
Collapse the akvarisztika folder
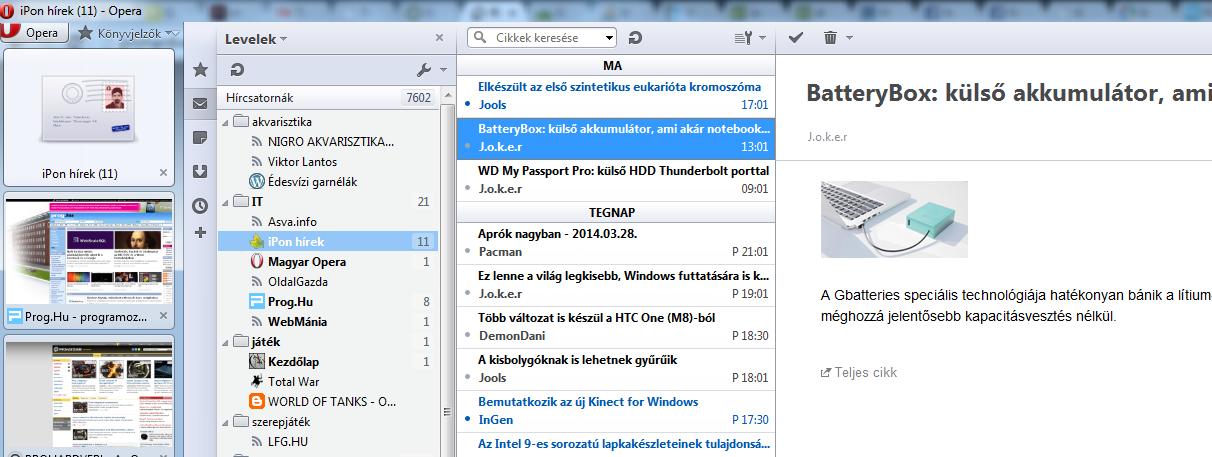pos(225,122)
